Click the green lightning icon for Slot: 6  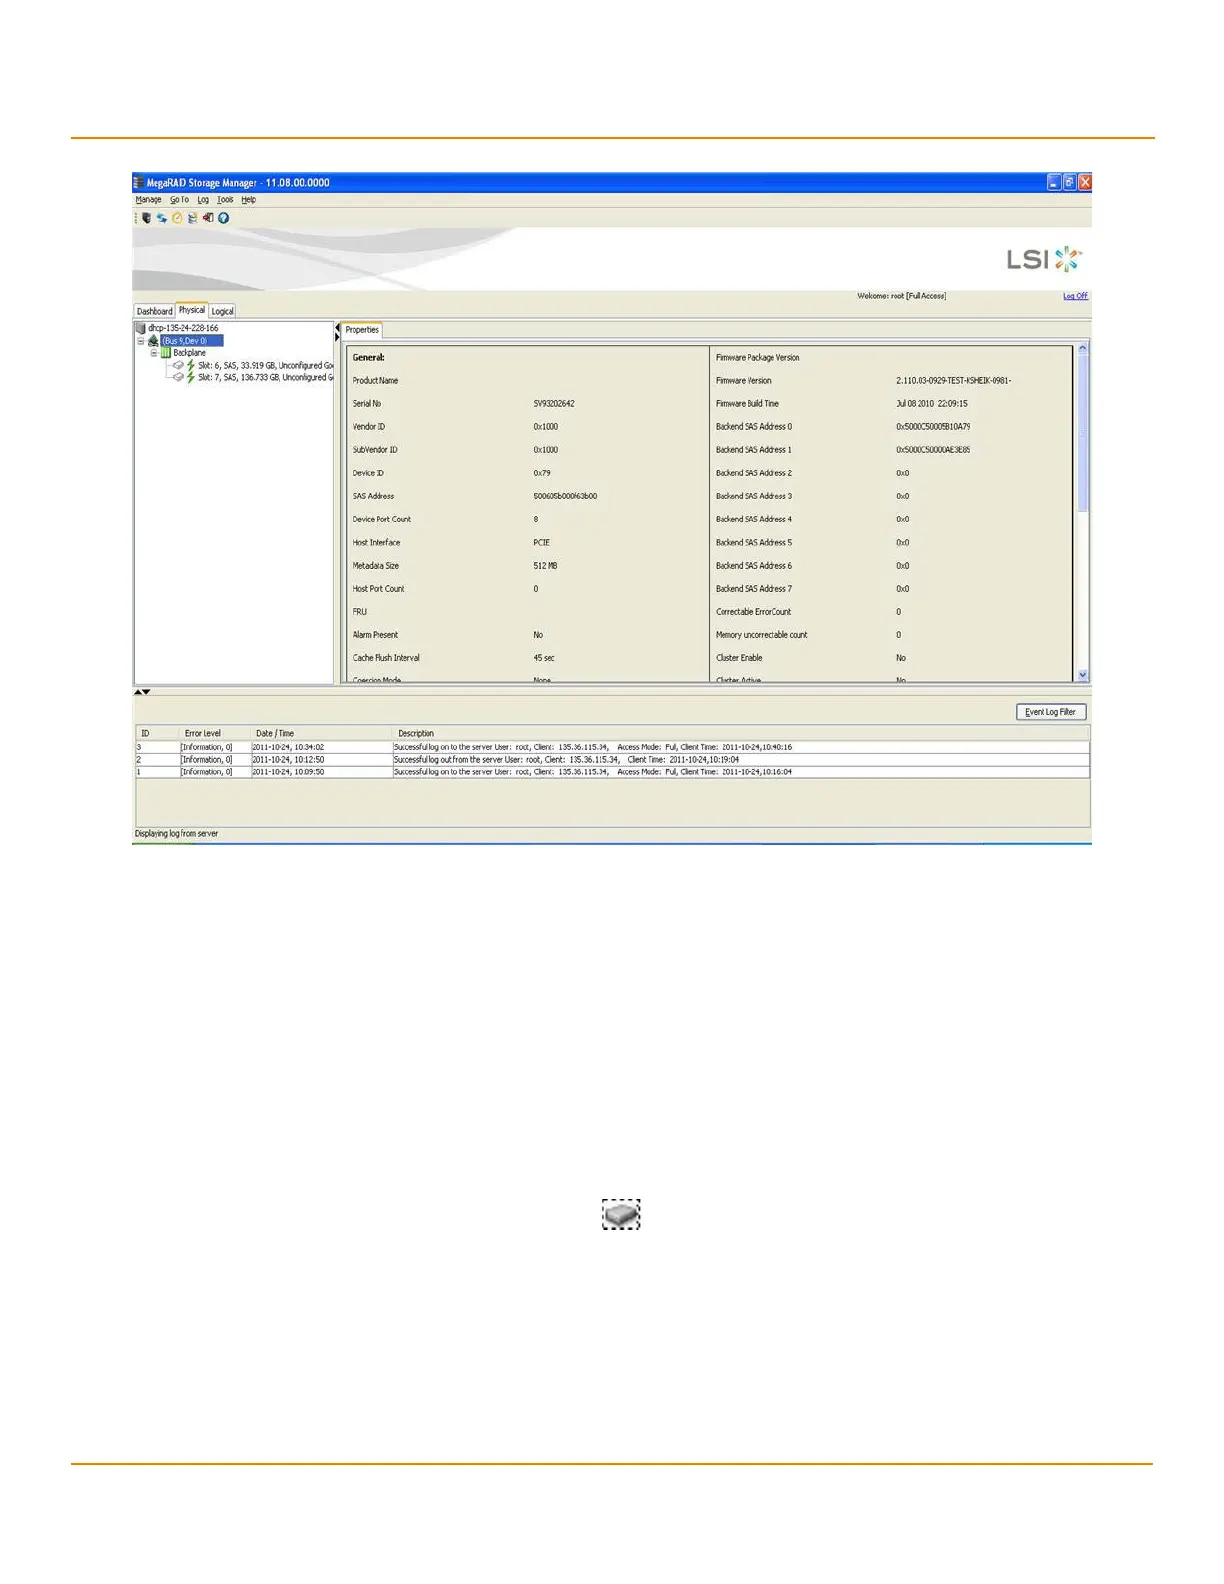[x=191, y=366]
